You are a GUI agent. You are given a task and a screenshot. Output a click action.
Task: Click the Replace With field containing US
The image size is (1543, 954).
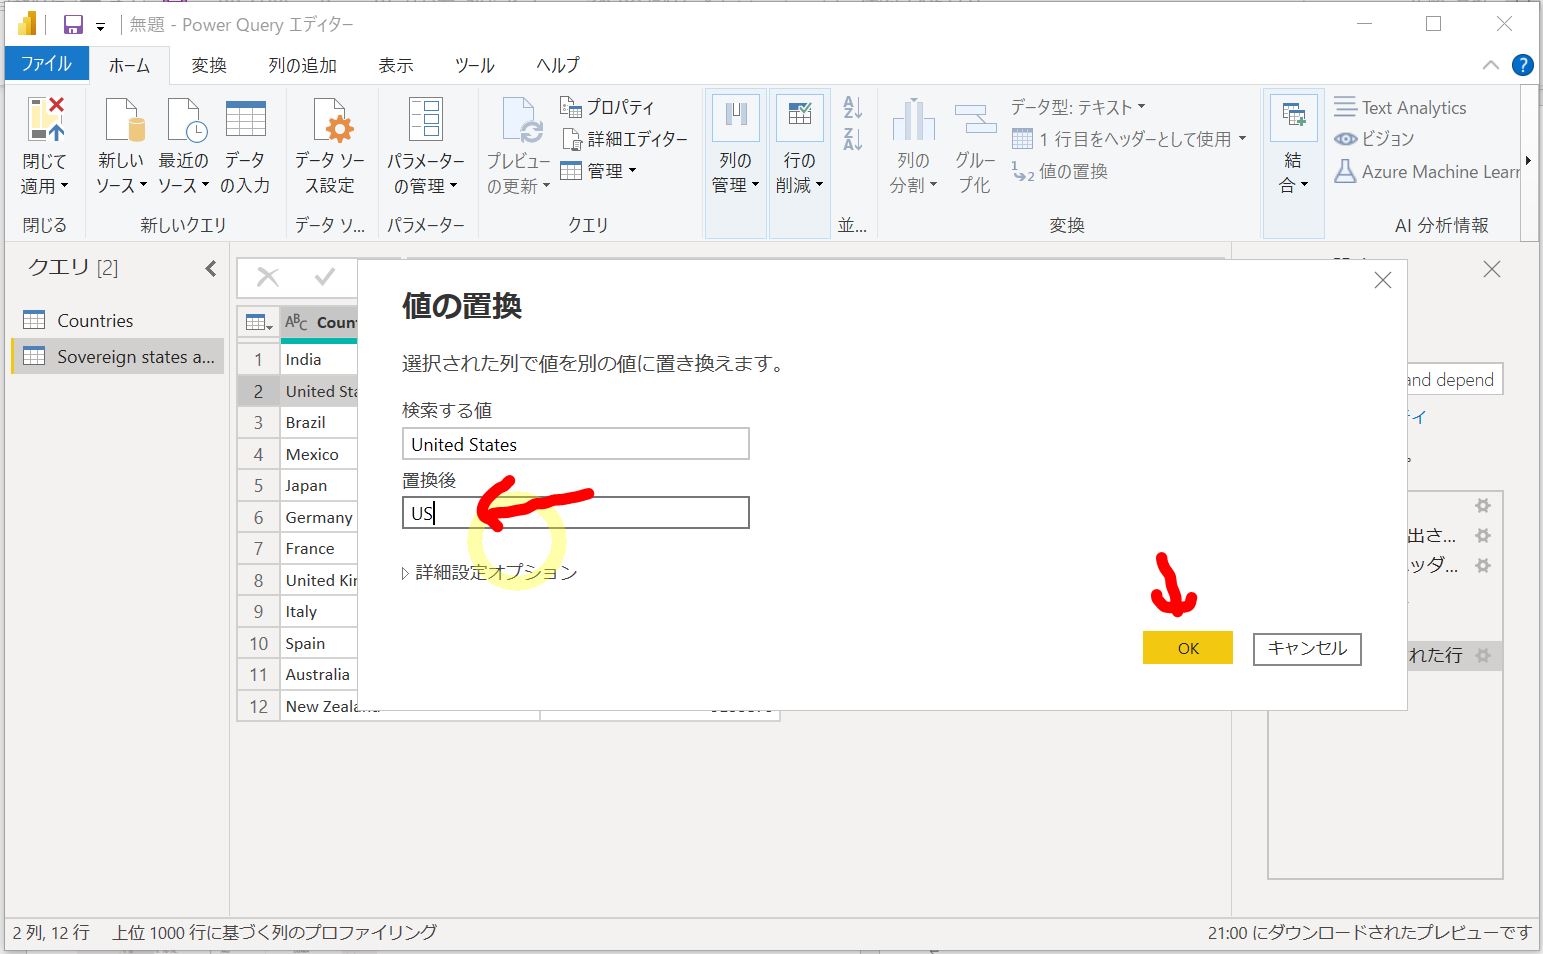[575, 513]
